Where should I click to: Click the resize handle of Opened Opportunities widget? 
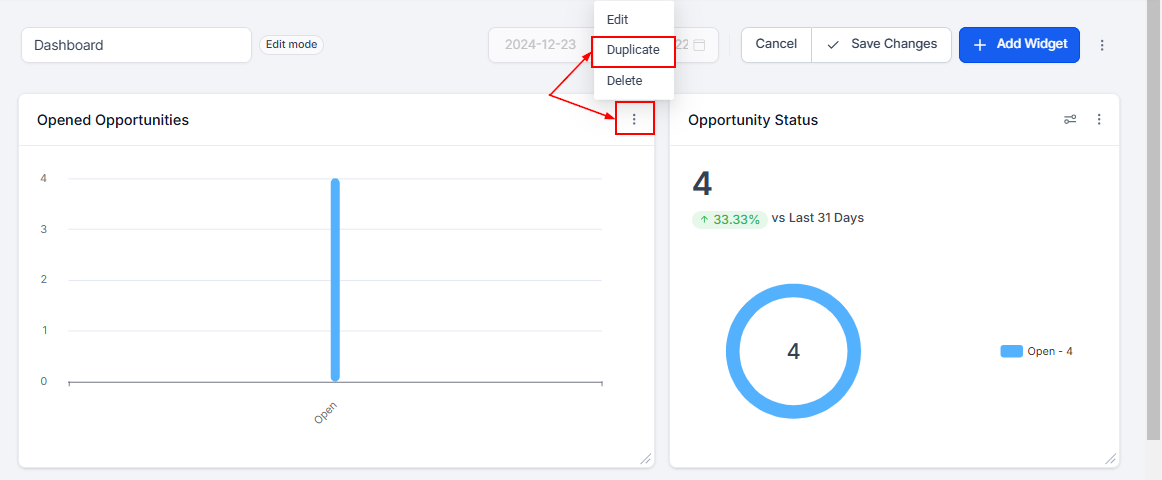tap(645, 459)
